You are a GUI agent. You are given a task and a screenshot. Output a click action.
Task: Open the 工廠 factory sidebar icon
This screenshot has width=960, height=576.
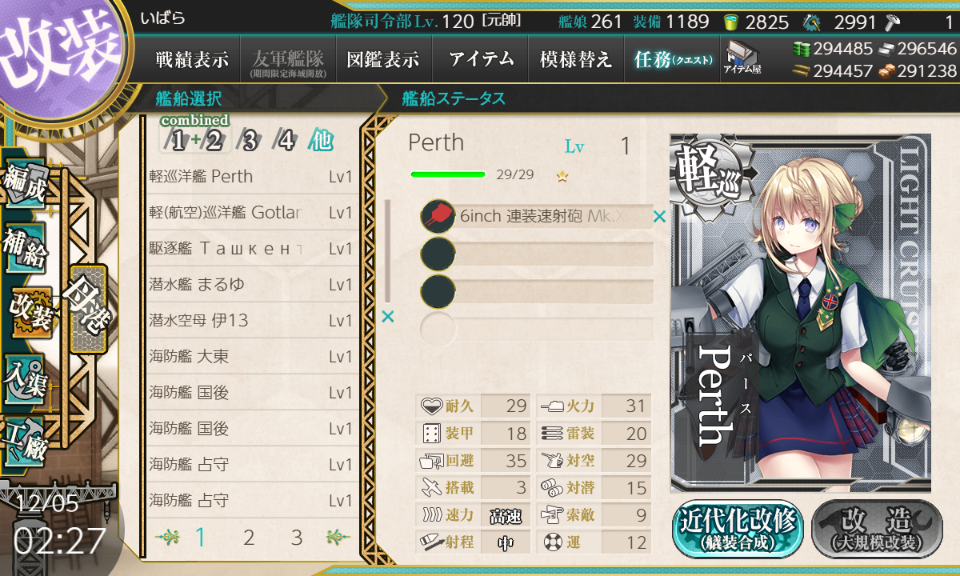point(24,443)
